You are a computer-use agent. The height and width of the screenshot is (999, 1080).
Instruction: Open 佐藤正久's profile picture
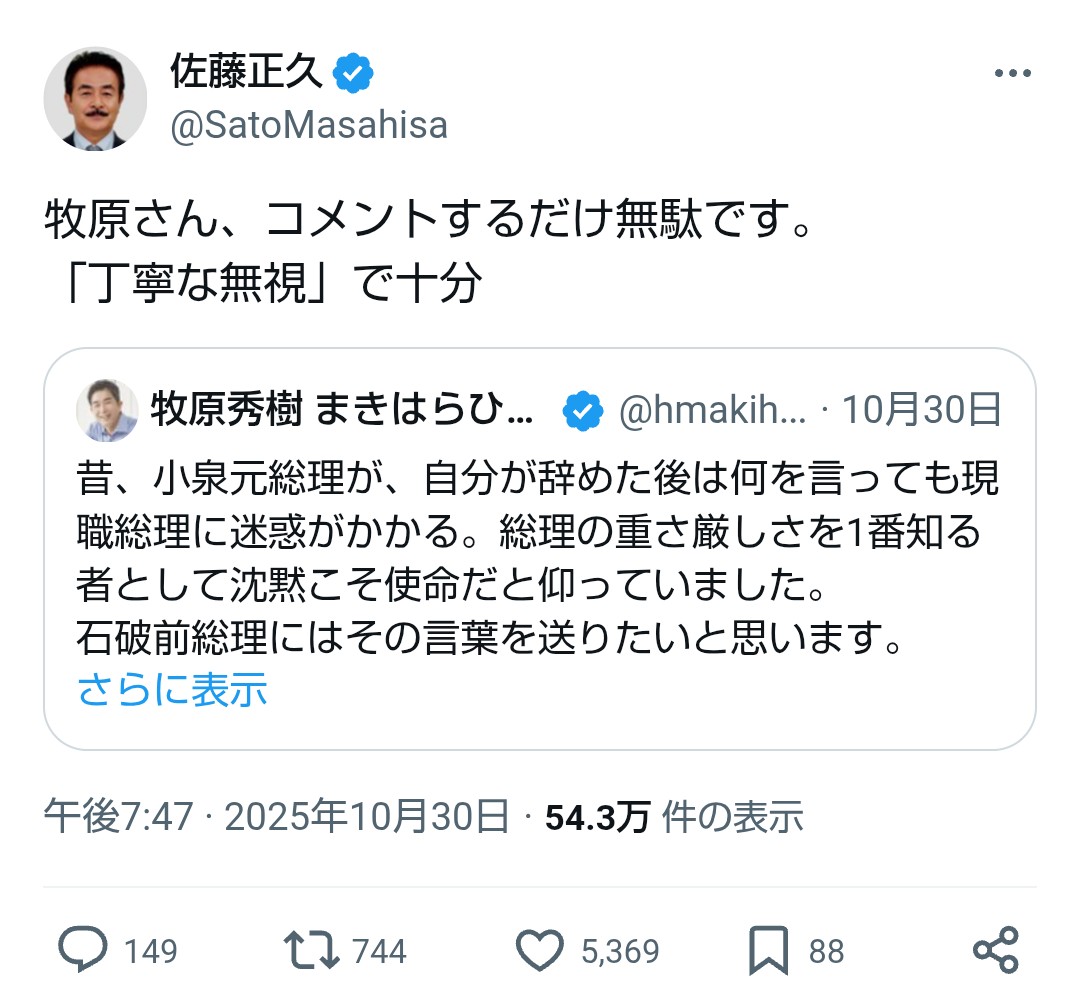coord(95,98)
